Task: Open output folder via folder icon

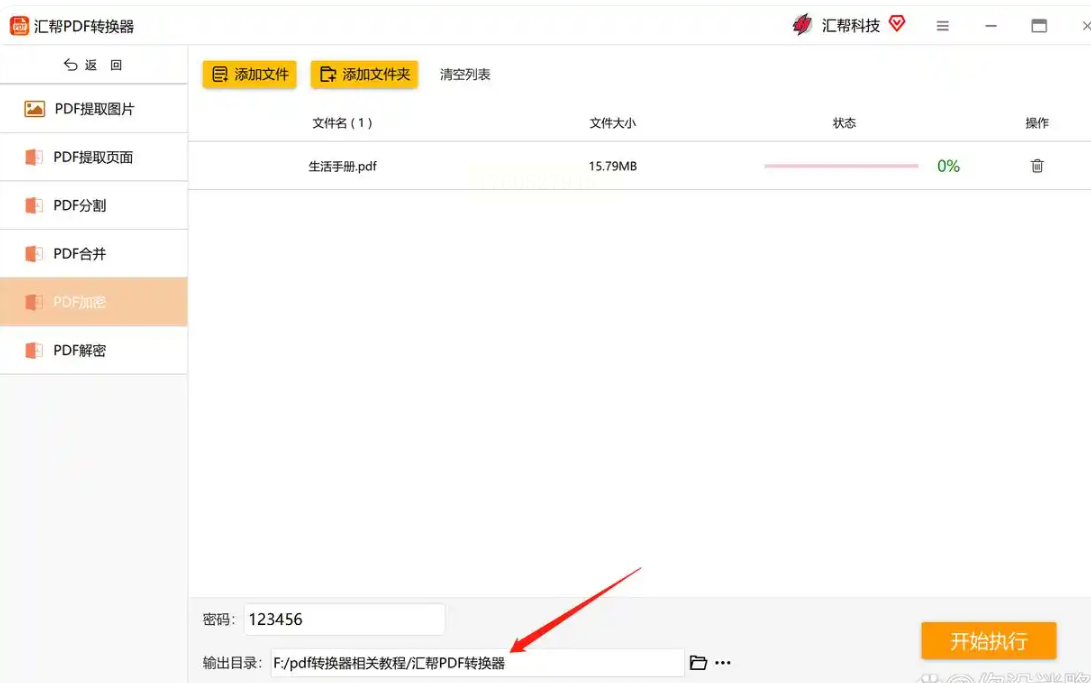Action: [698, 663]
